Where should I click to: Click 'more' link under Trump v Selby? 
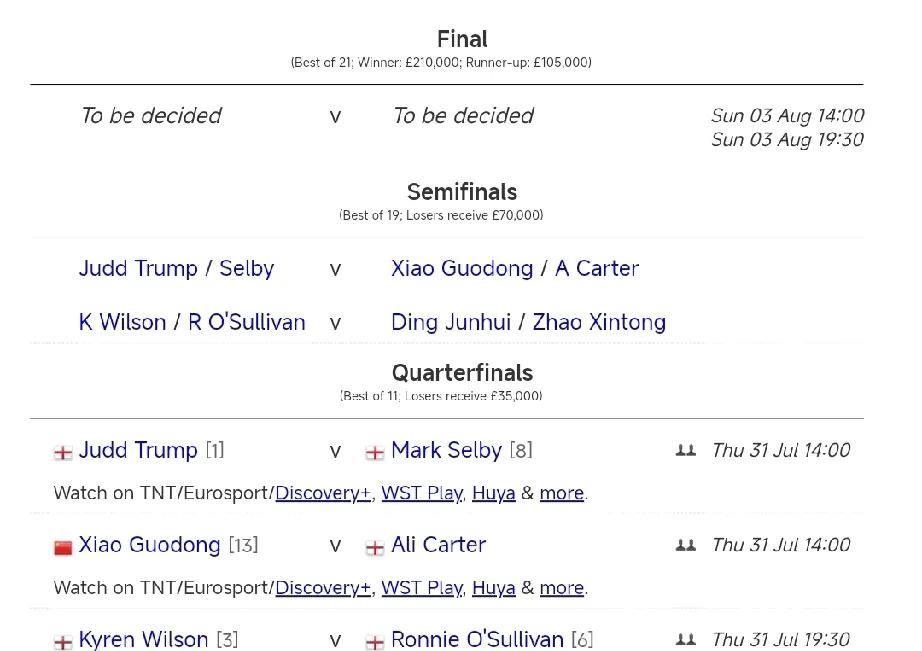(x=561, y=493)
